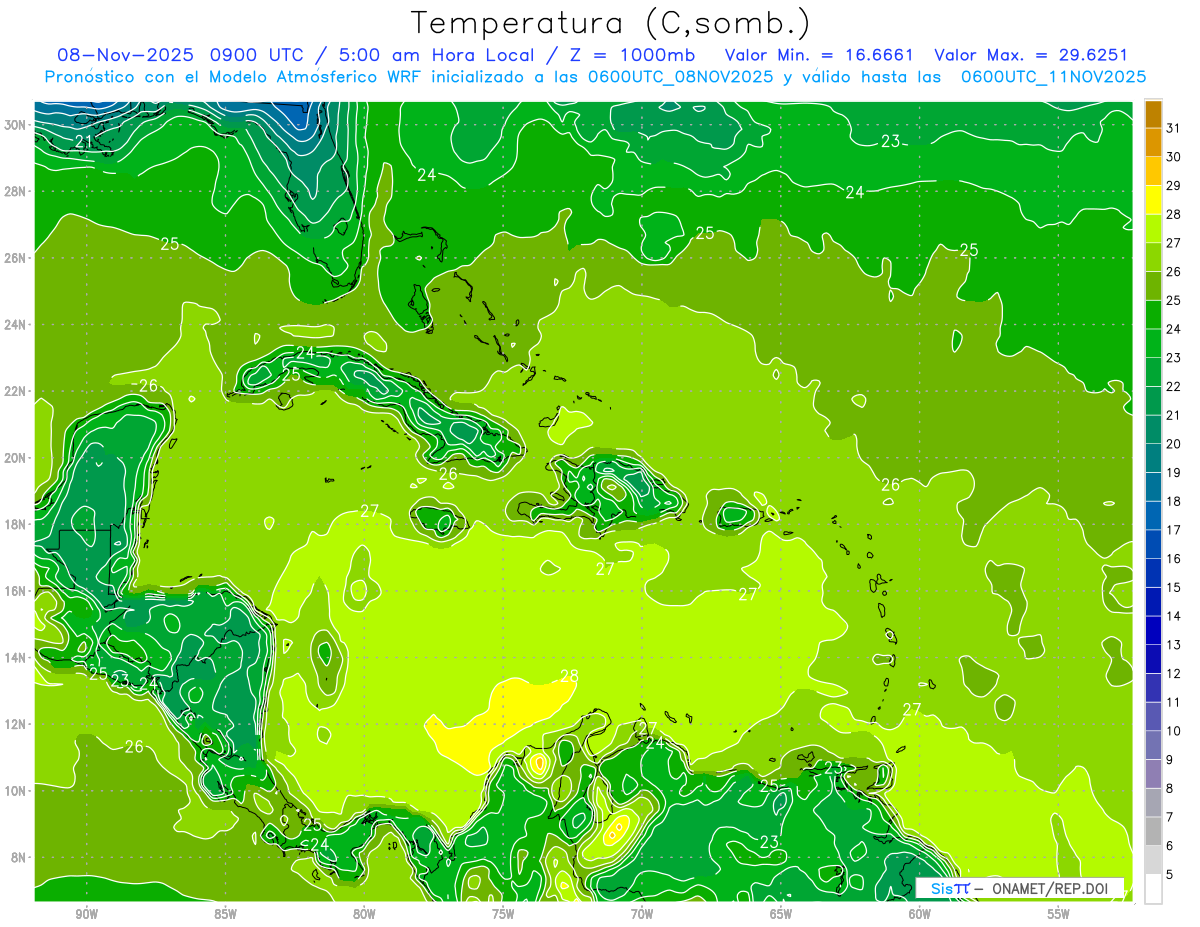Click the blue legend swatch between 17 and 18
Viewport: 1200px width, 927px height.
click(1153, 515)
